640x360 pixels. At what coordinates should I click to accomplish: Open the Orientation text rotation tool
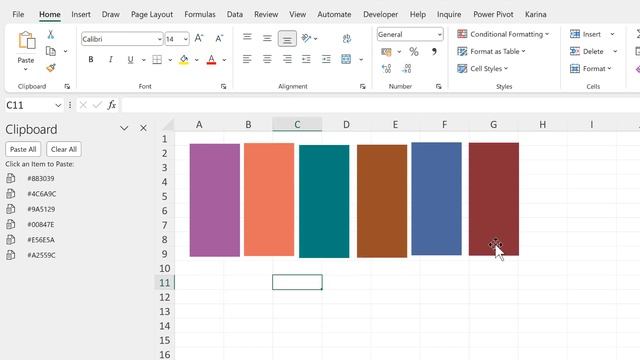(306, 38)
